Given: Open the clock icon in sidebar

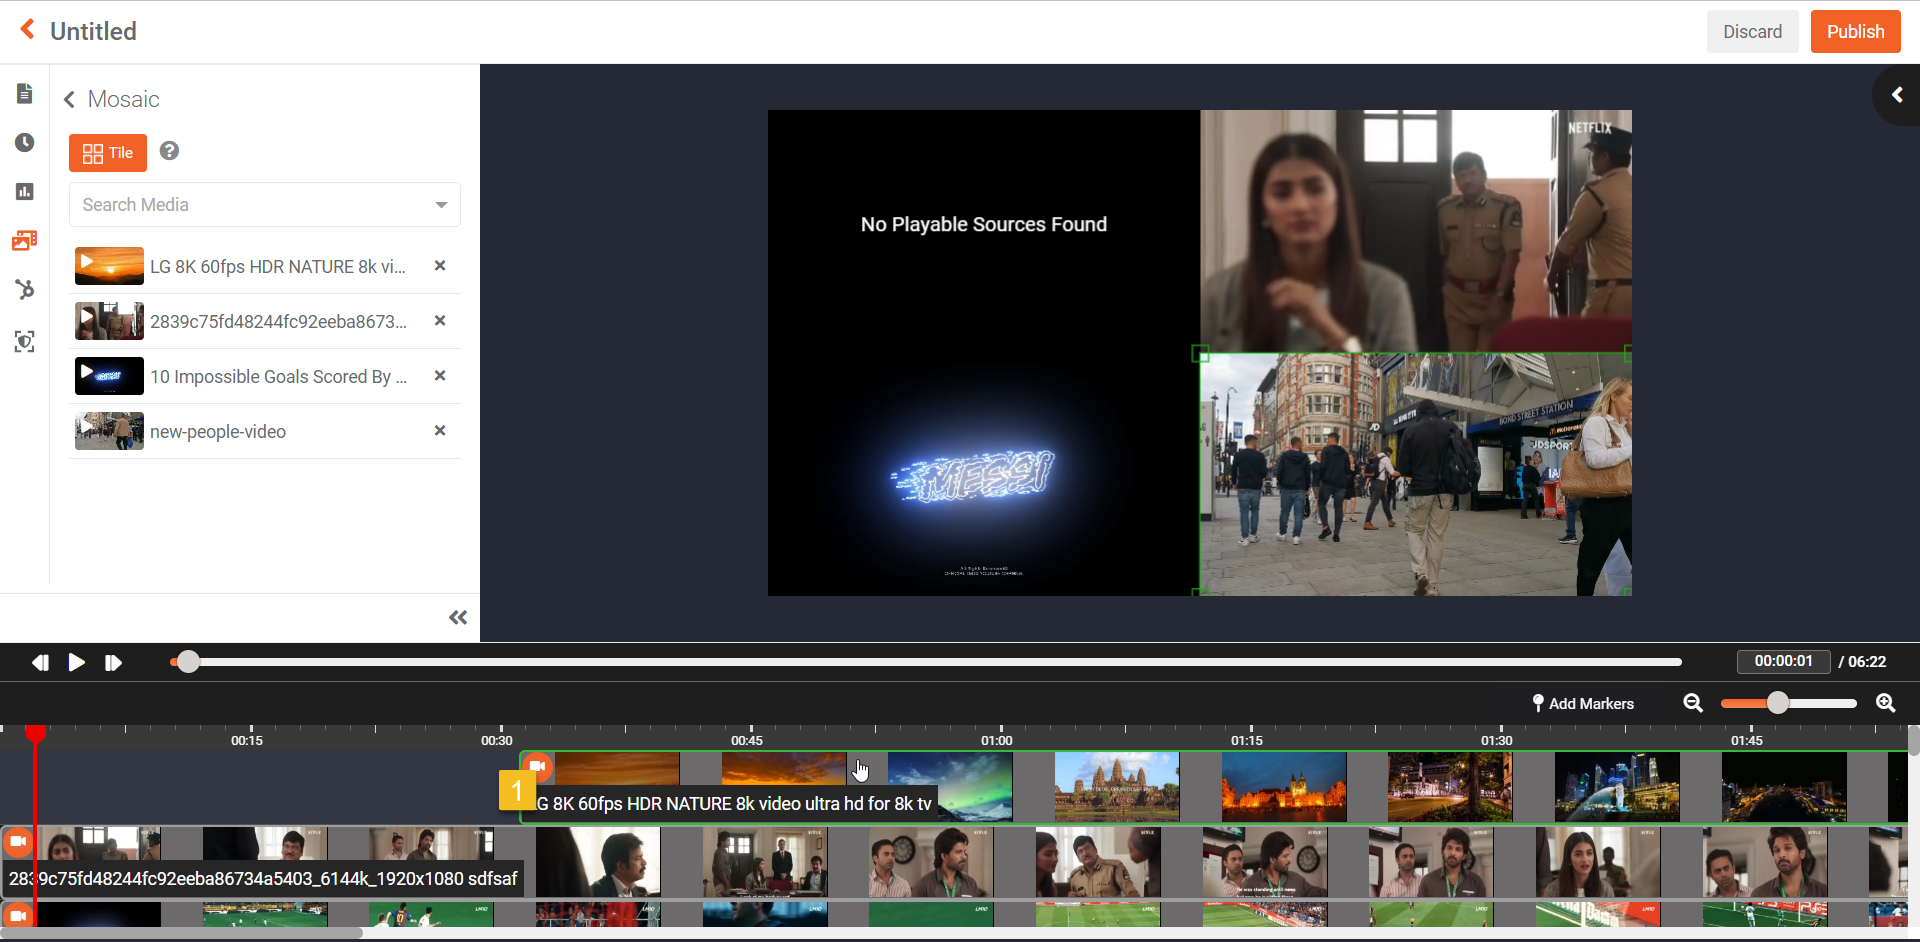Looking at the screenshot, I should 25,143.
